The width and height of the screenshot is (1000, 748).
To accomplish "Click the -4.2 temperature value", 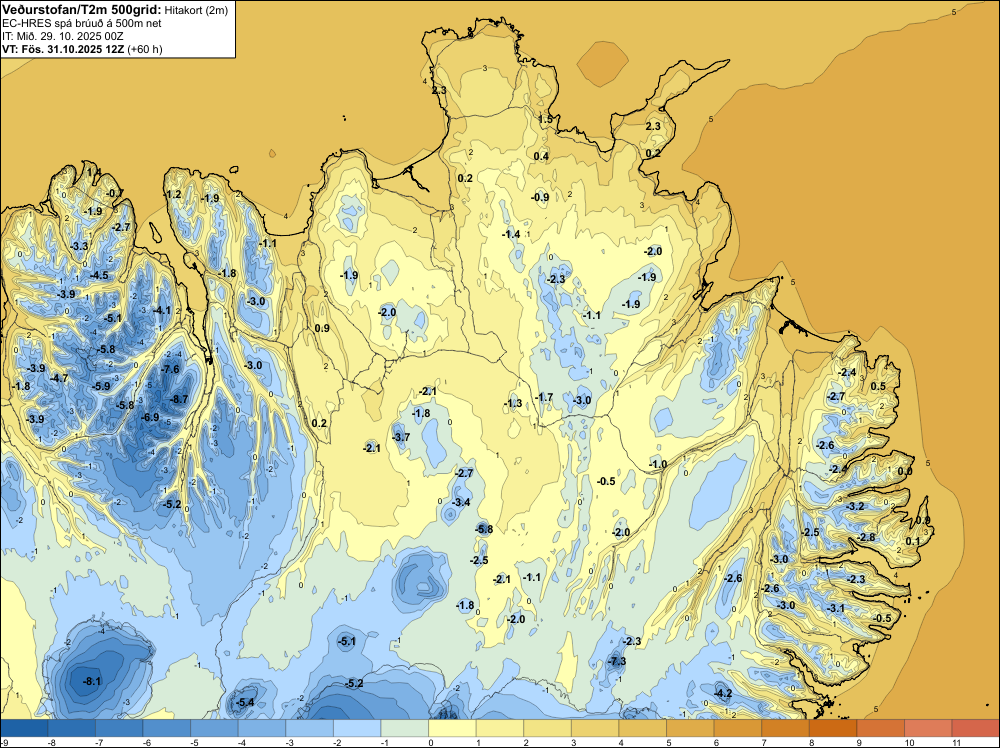I will click(x=723, y=693).
